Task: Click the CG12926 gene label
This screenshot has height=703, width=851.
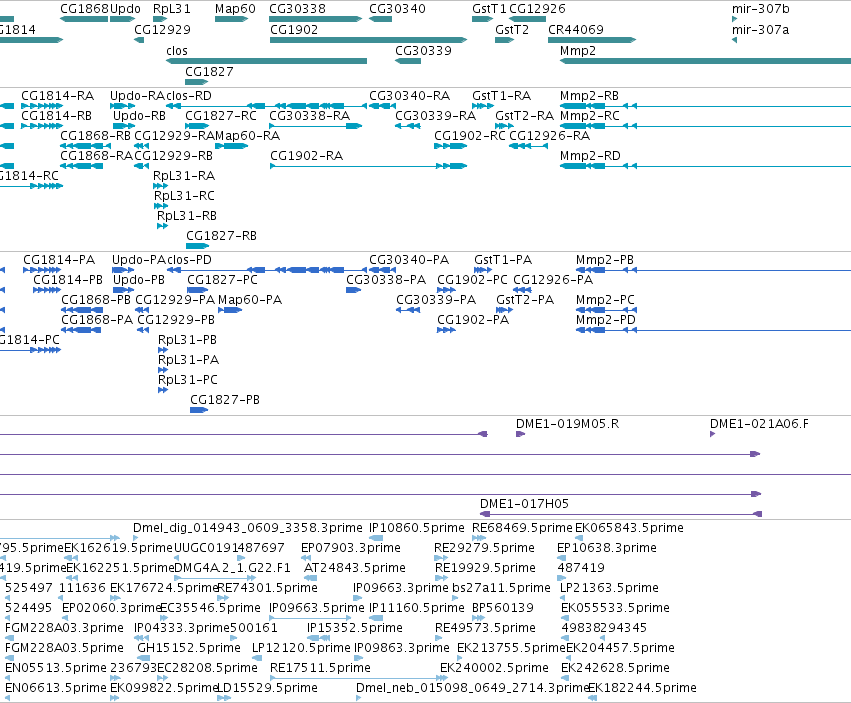Action: pyautogui.click(x=537, y=9)
